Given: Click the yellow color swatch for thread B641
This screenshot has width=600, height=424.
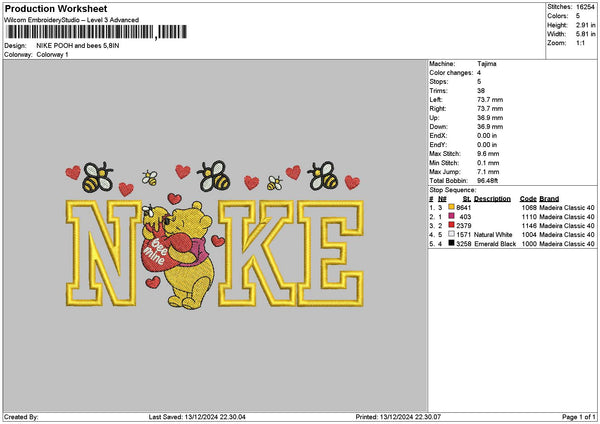Looking at the screenshot, I should [x=452, y=207].
